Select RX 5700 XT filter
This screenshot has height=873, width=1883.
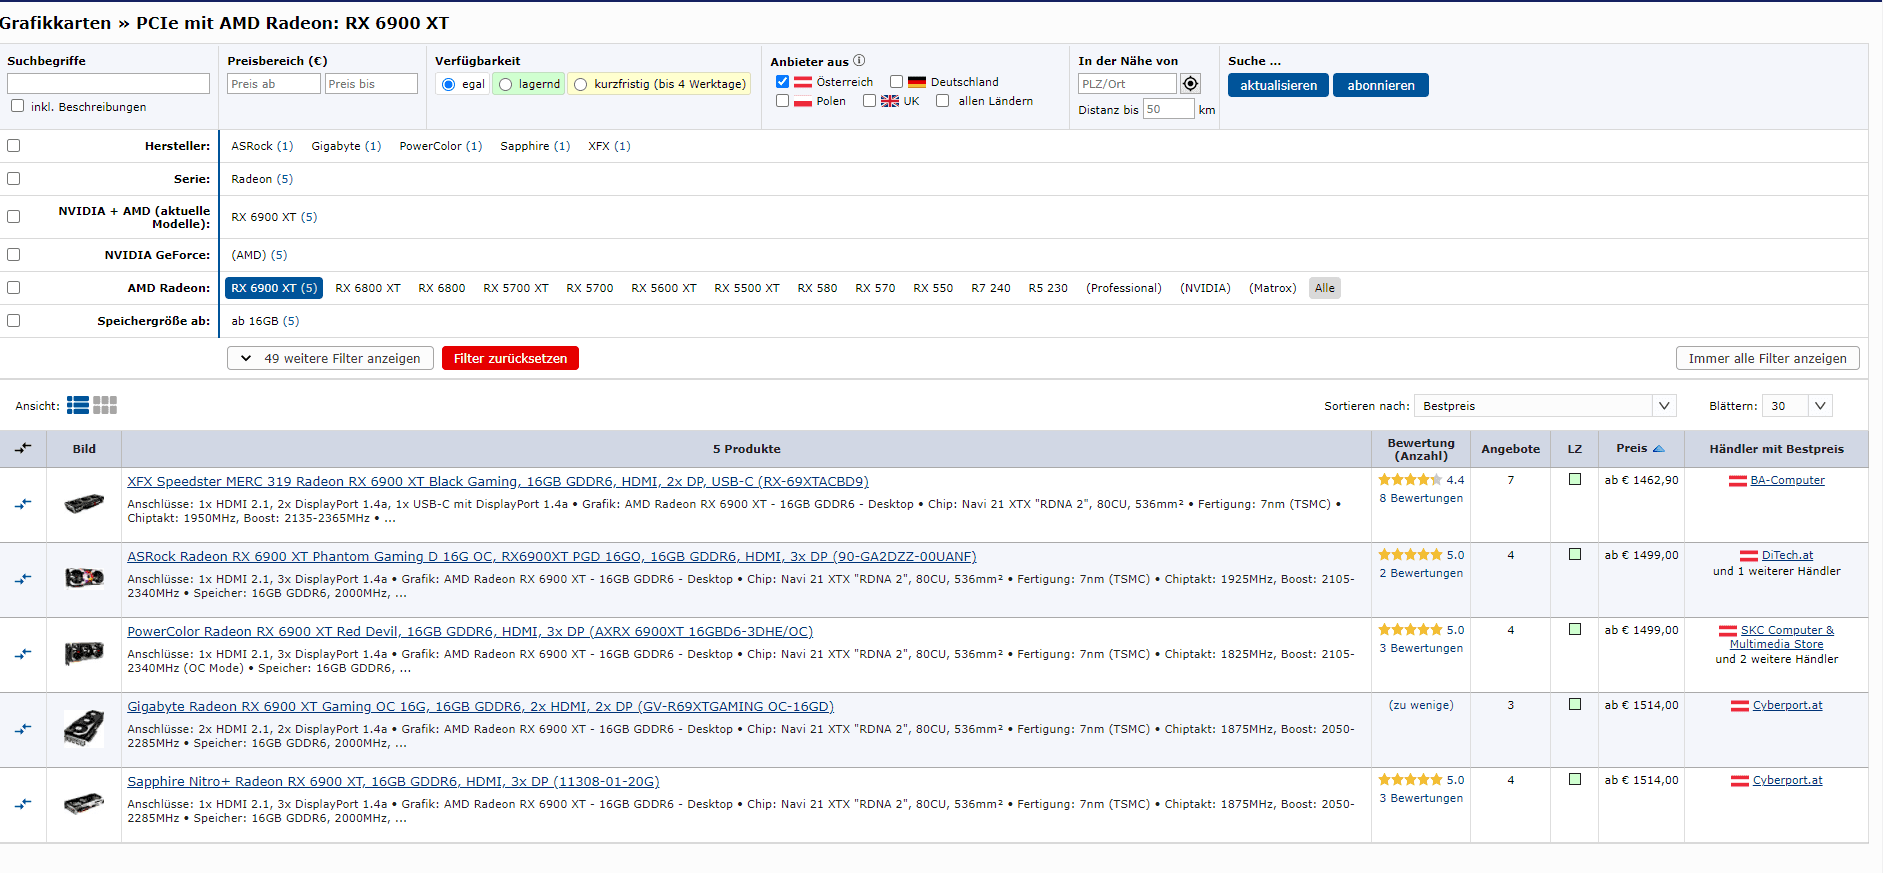pos(516,288)
